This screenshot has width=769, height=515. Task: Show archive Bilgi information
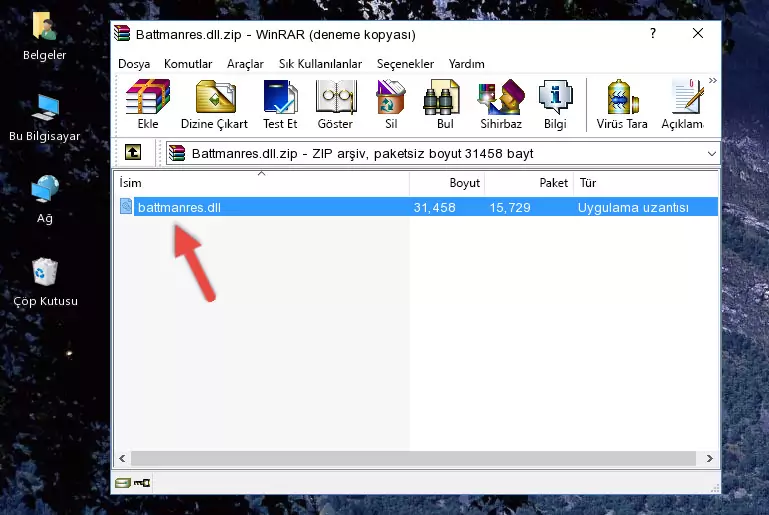pos(555,104)
